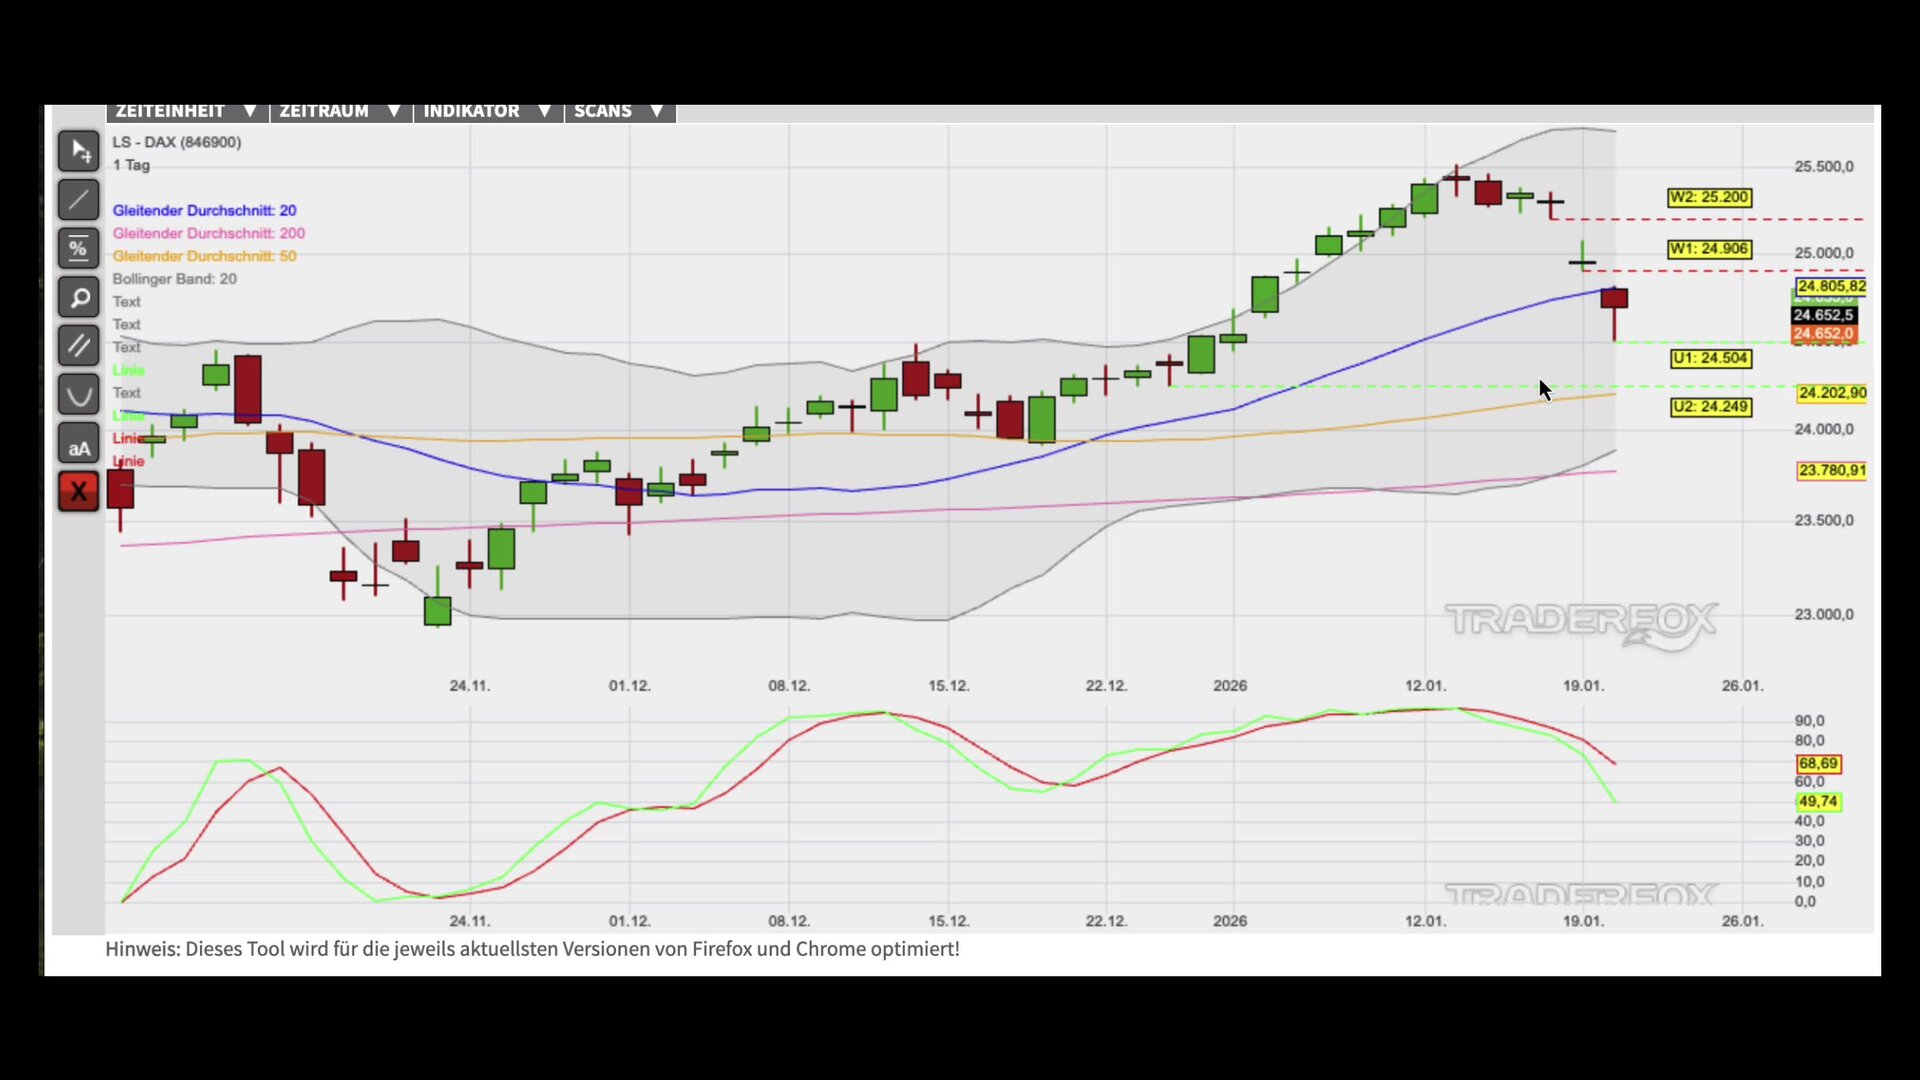Click the red X delete drawings button
Image resolution: width=1920 pixels, height=1080 pixels.
tap(78, 492)
